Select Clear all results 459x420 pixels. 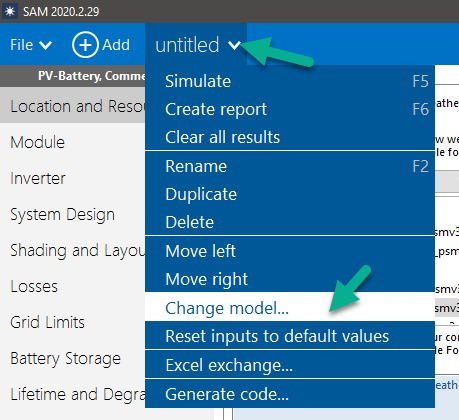[x=290, y=137]
